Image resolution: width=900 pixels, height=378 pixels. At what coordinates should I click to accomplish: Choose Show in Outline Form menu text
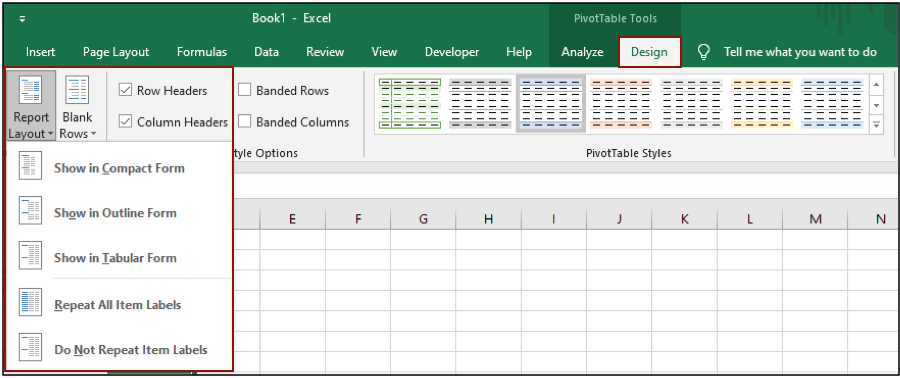tap(115, 213)
